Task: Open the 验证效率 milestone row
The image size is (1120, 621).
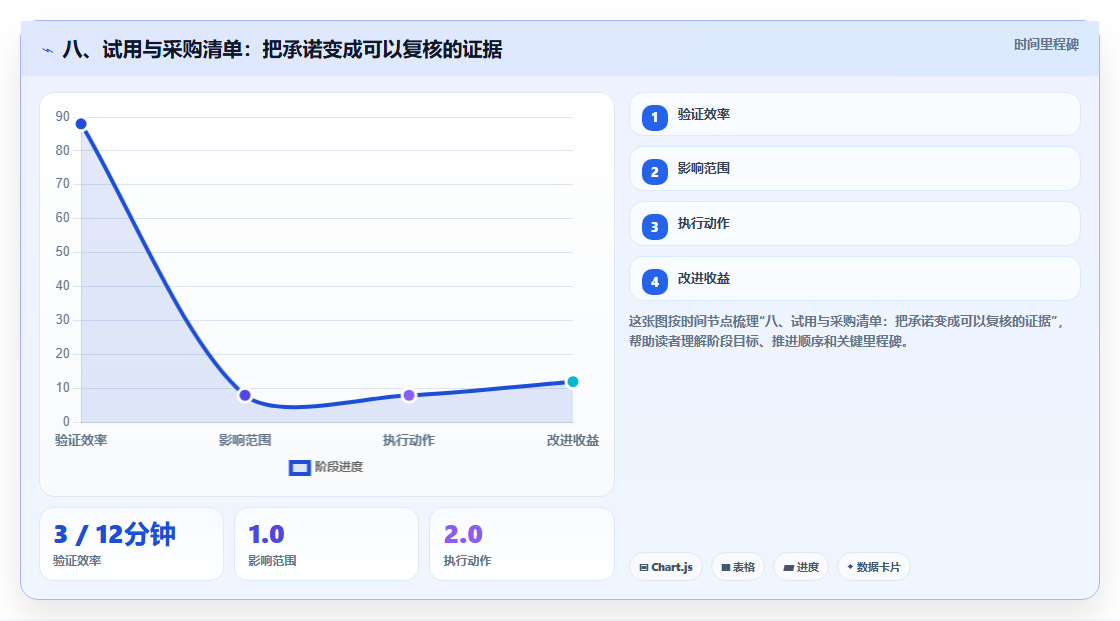Action: (x=854, y=114)
